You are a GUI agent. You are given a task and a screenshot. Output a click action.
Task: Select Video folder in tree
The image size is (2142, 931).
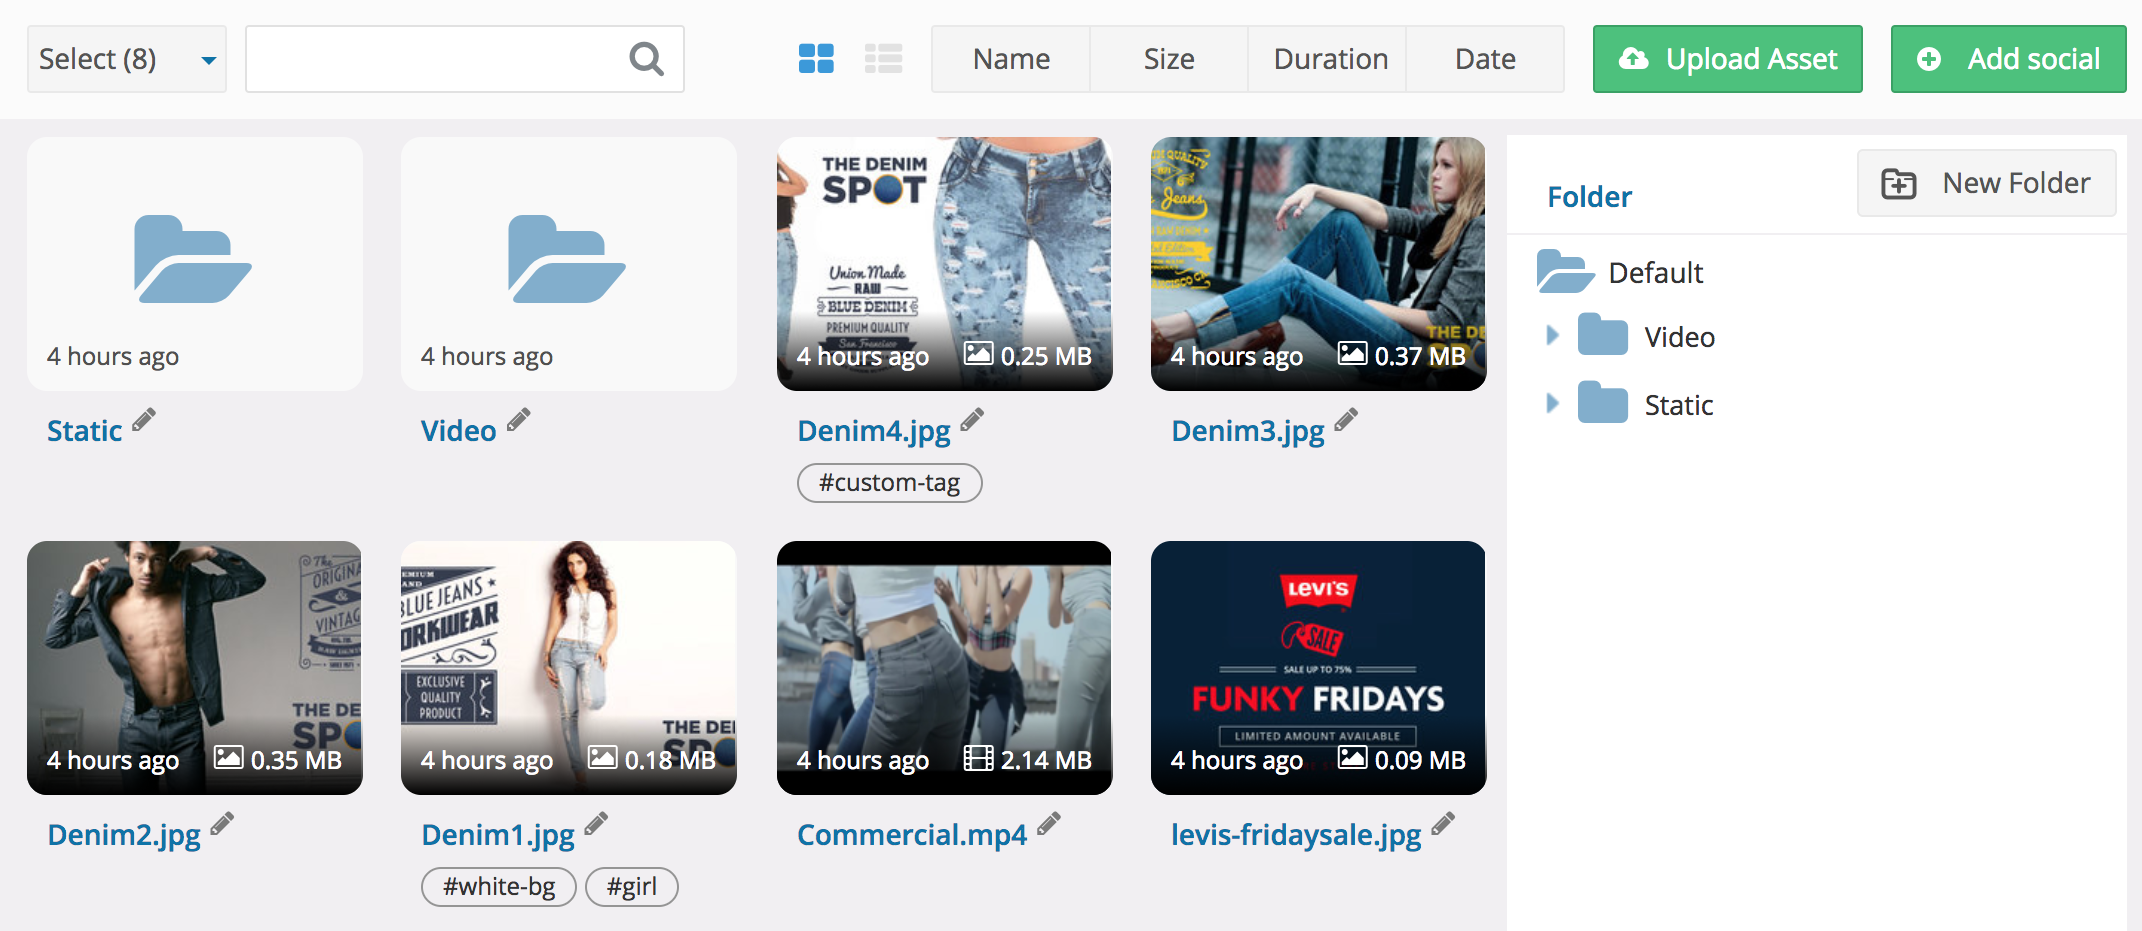[x=1679, y=337]
